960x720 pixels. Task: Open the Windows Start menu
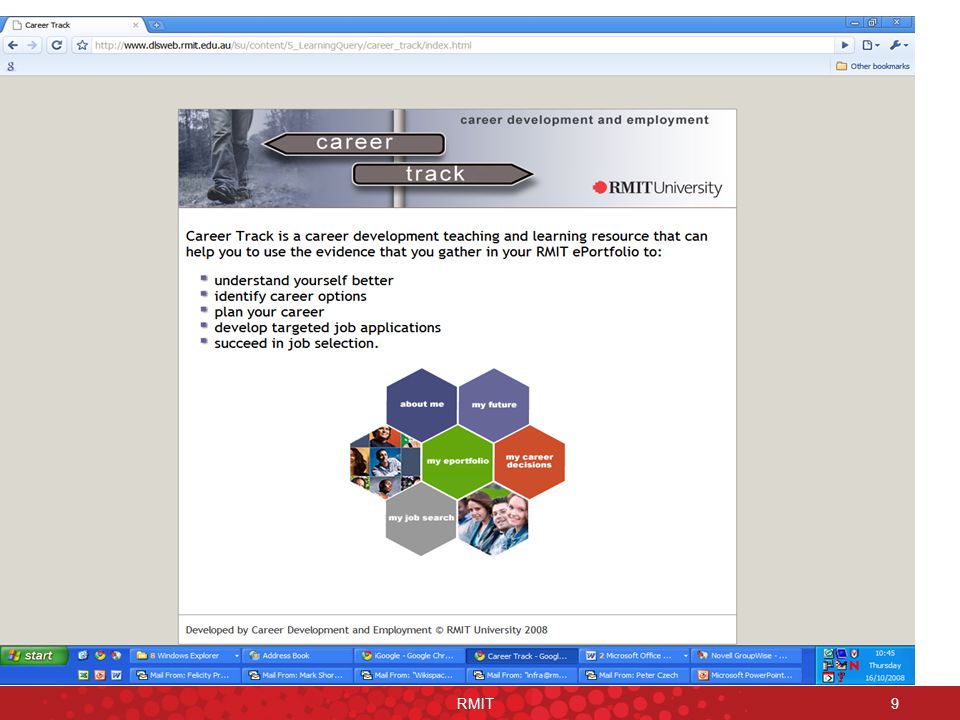(x=32, y=656)
